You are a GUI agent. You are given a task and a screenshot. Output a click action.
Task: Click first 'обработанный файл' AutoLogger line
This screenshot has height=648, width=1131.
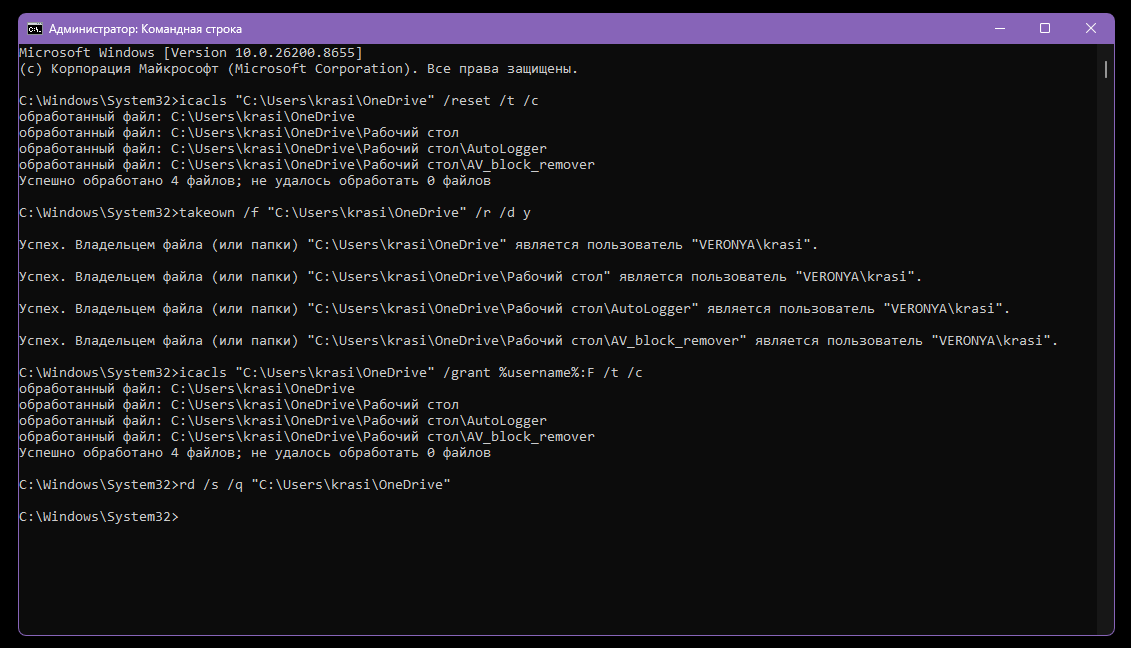(x=283, y=149)
